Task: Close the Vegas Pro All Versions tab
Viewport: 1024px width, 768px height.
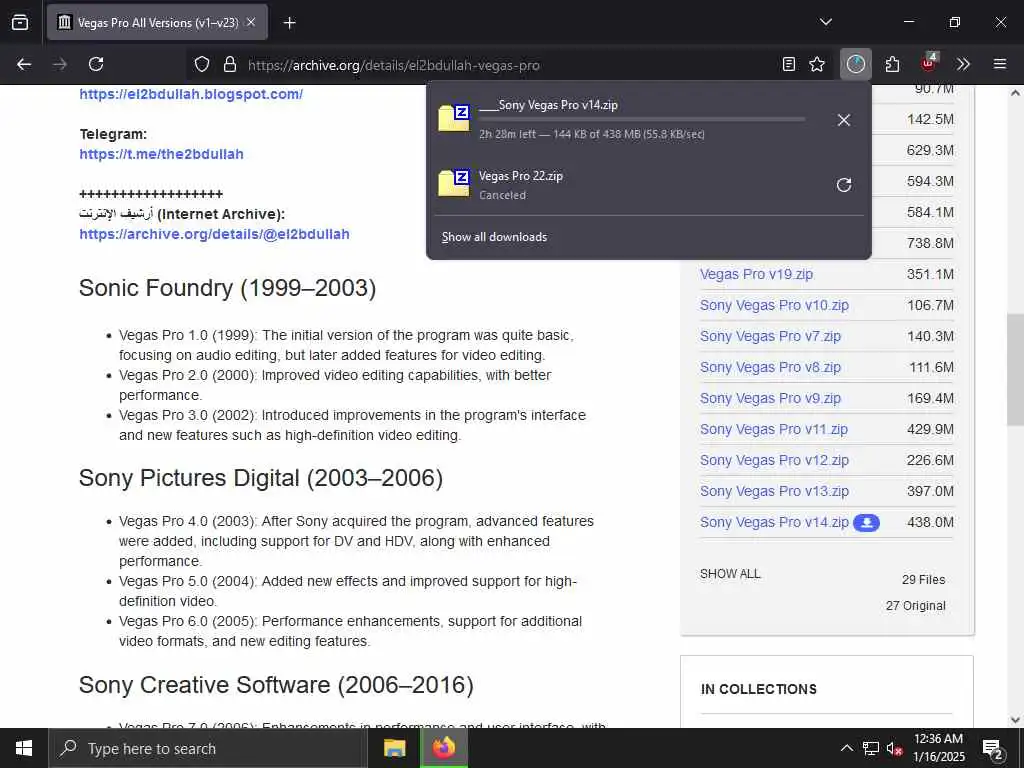Action: [251, 22]
